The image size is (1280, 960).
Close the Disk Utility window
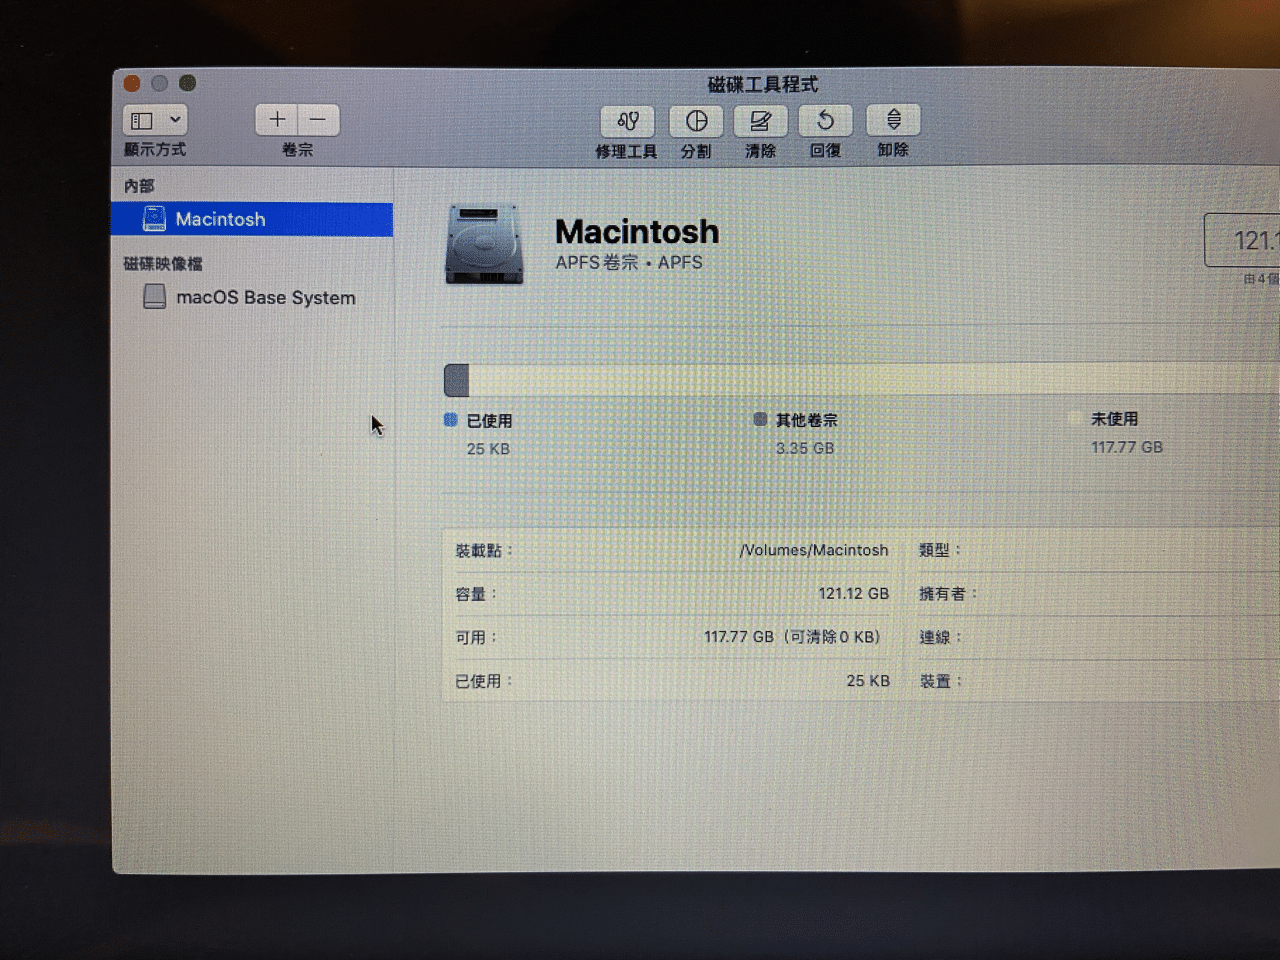tap(132, 83)
